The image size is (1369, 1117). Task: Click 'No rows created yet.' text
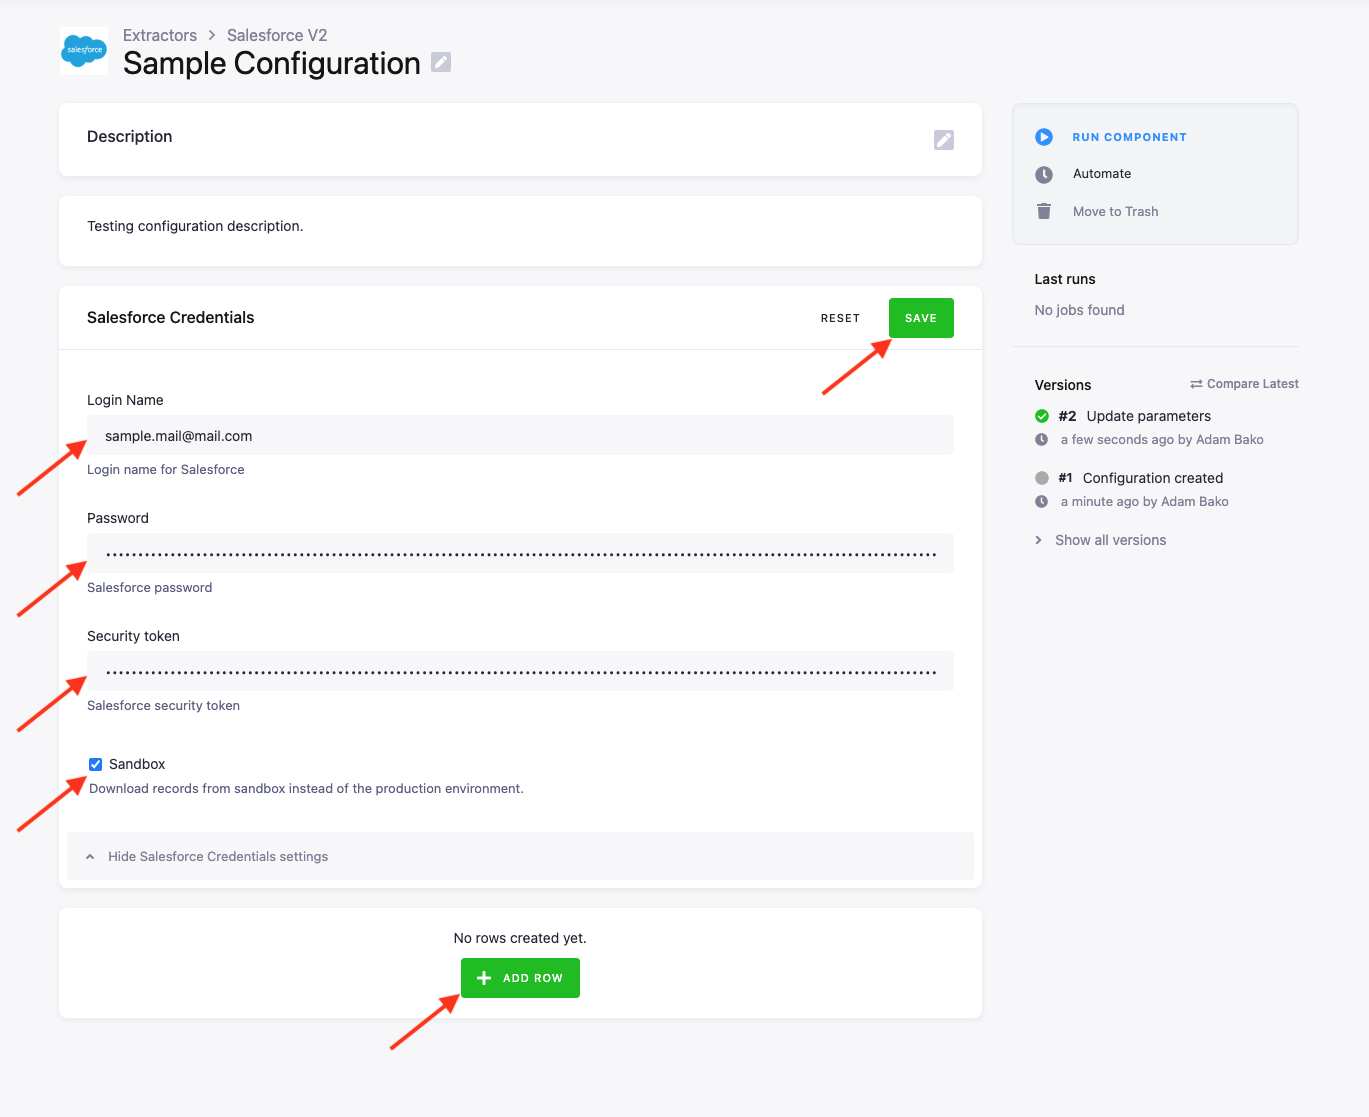point(520,938)
